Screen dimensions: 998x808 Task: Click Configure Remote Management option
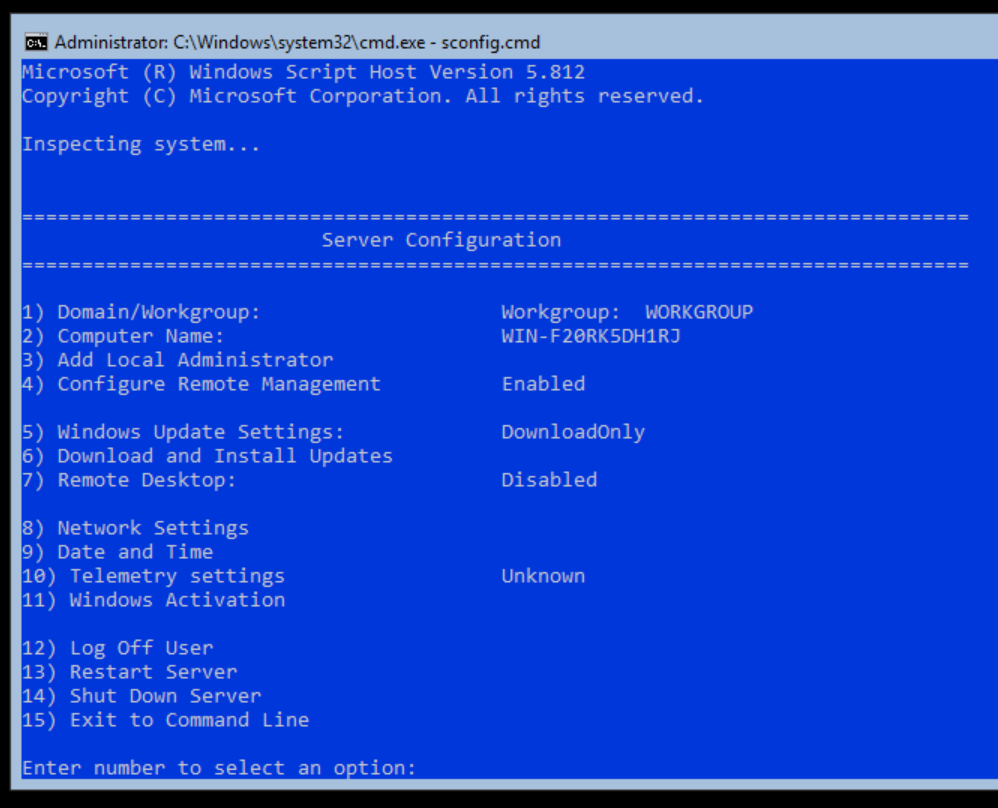tap(201, 384)
